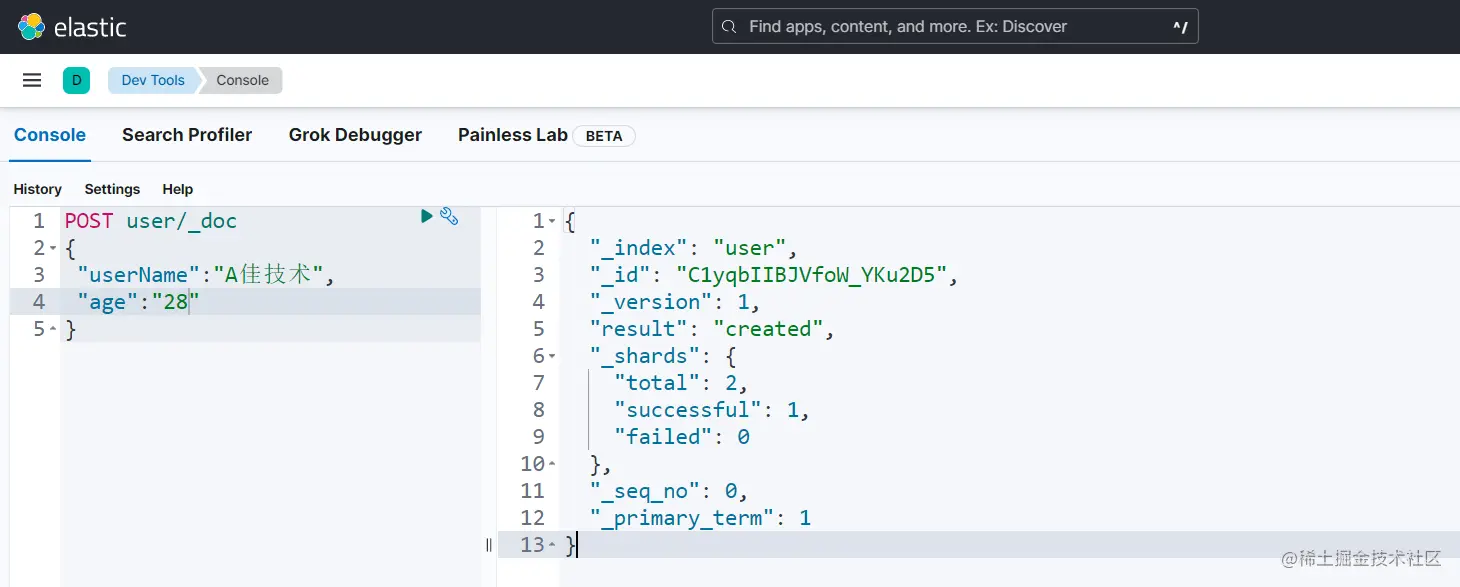Open the Grok Debugger tab
The height and width of the screenshot is (587, 1460).
tap(355, 135)
